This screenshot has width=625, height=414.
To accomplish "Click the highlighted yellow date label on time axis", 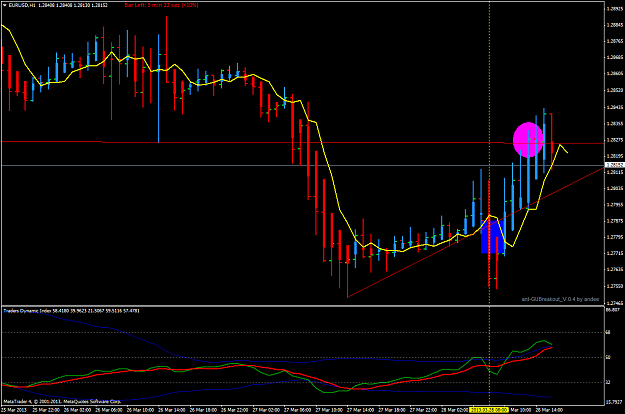I will click(489, 410).
